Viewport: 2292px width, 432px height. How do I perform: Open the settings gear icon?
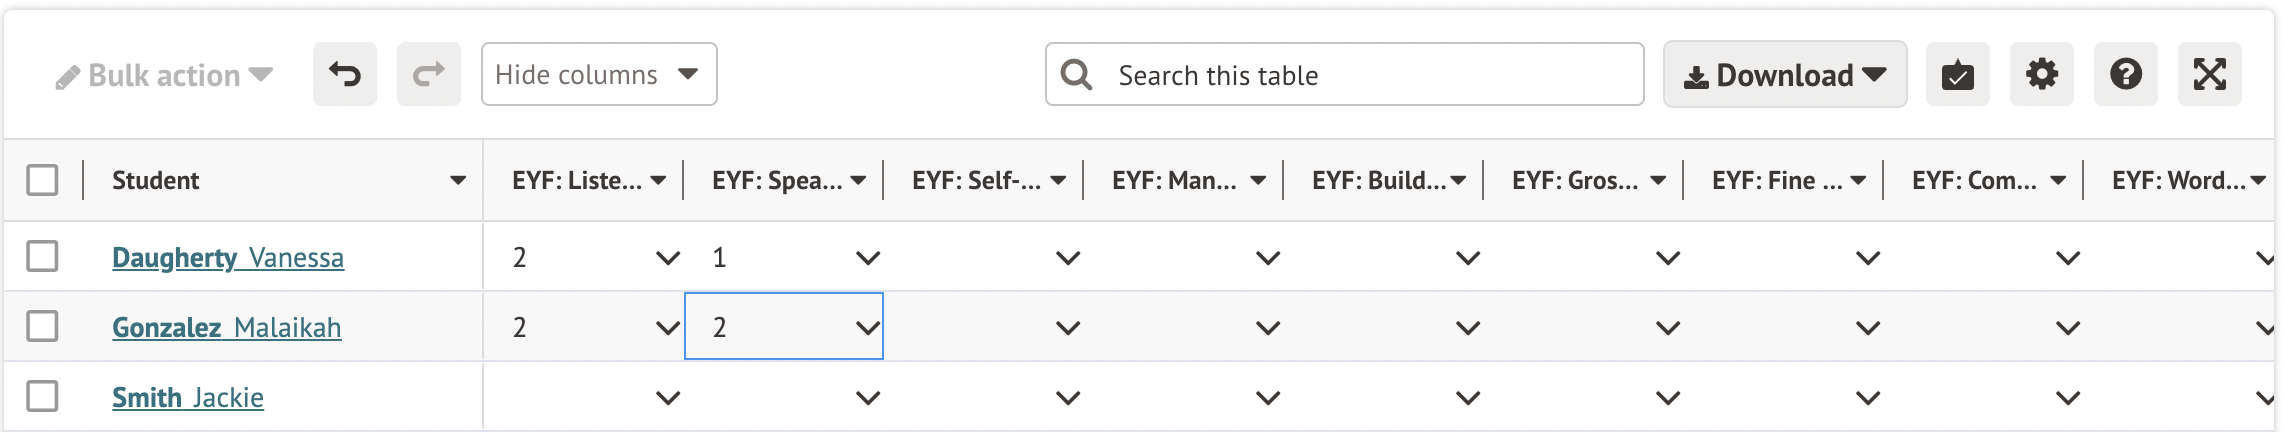[x=2041, y=74]
